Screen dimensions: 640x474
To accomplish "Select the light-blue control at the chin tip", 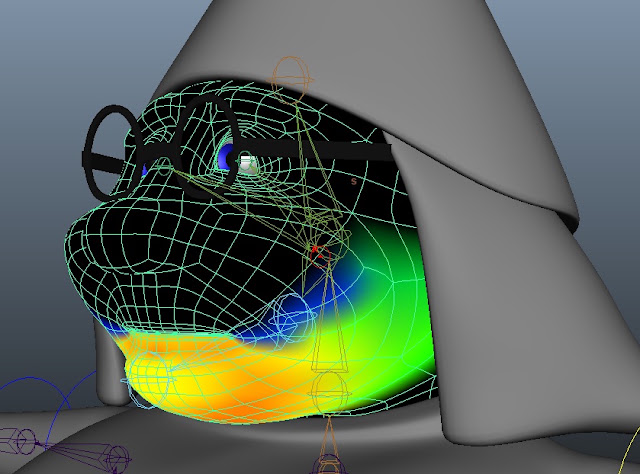I will pyautogui.click(x=149, y=382).
